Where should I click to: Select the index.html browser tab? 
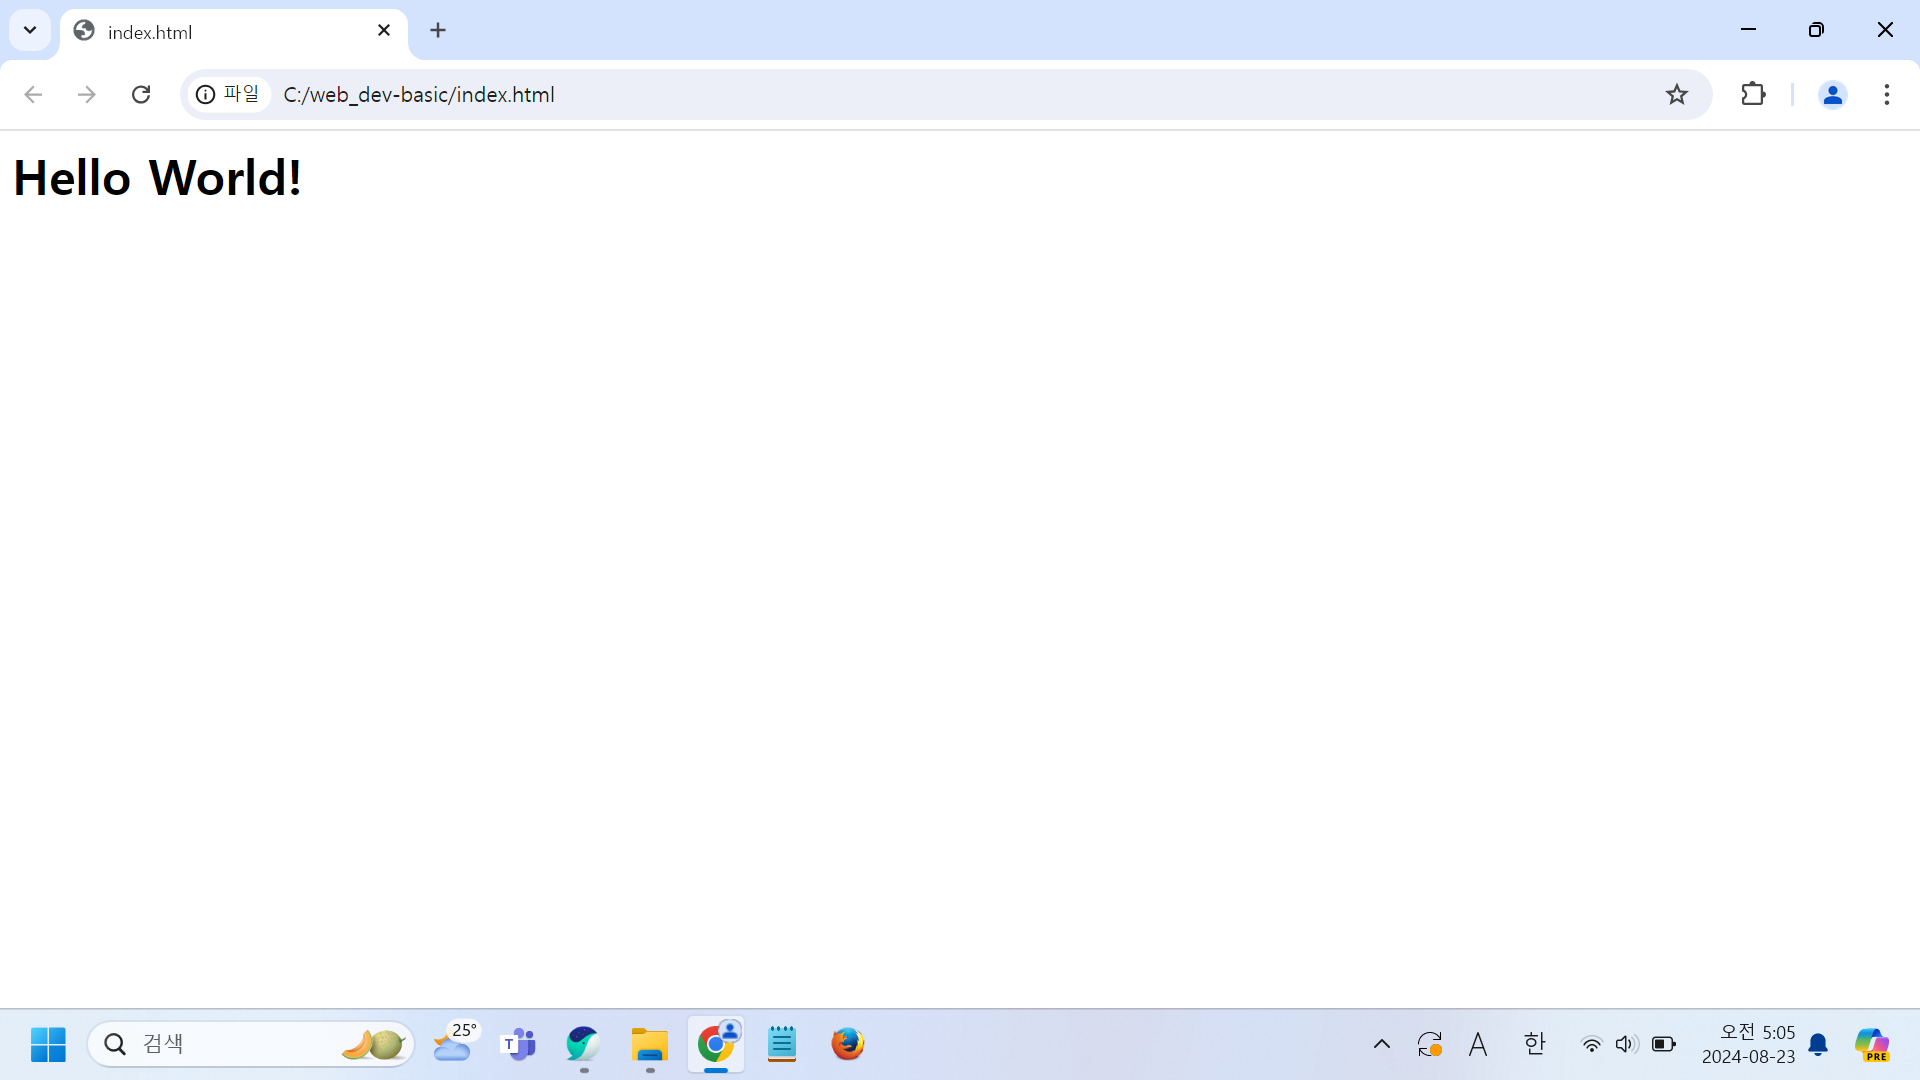[234, 32]
